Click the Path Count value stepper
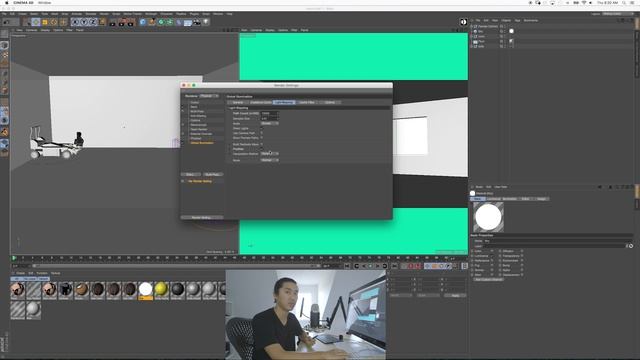Image resolution: width=640 pixels, height=360 pixels. tap(278, 113)
